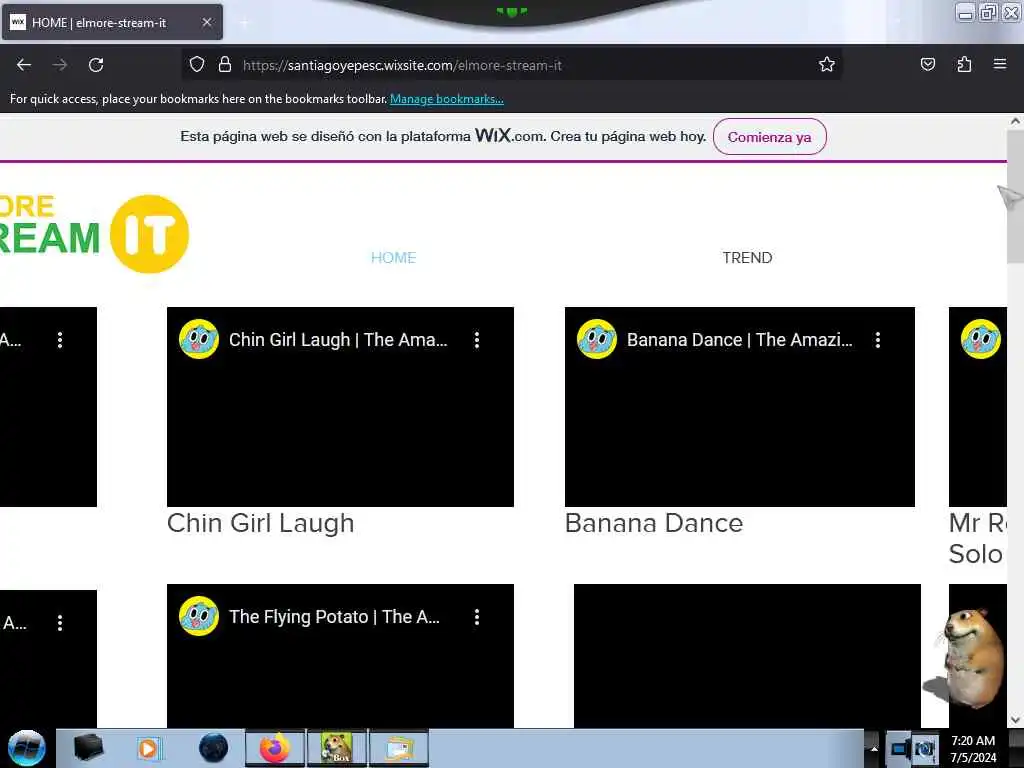The height and width of the screenshot is (768, 1024).
Task: Click the taskbar clock 7:20 AM
Action: coord(973,748)
